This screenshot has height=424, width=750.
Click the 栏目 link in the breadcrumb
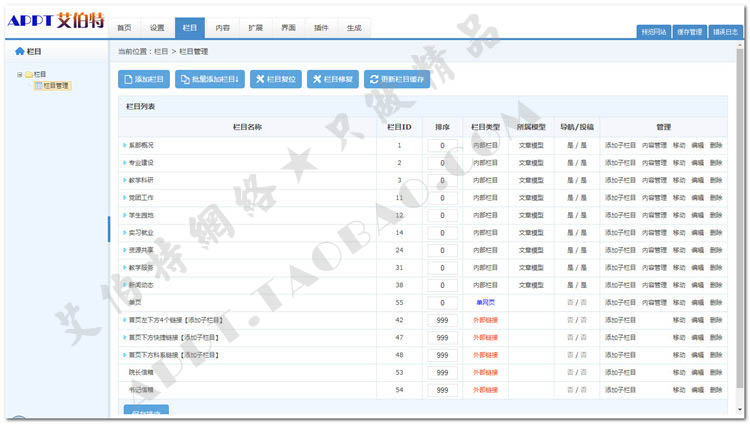(x=161, y=51)
